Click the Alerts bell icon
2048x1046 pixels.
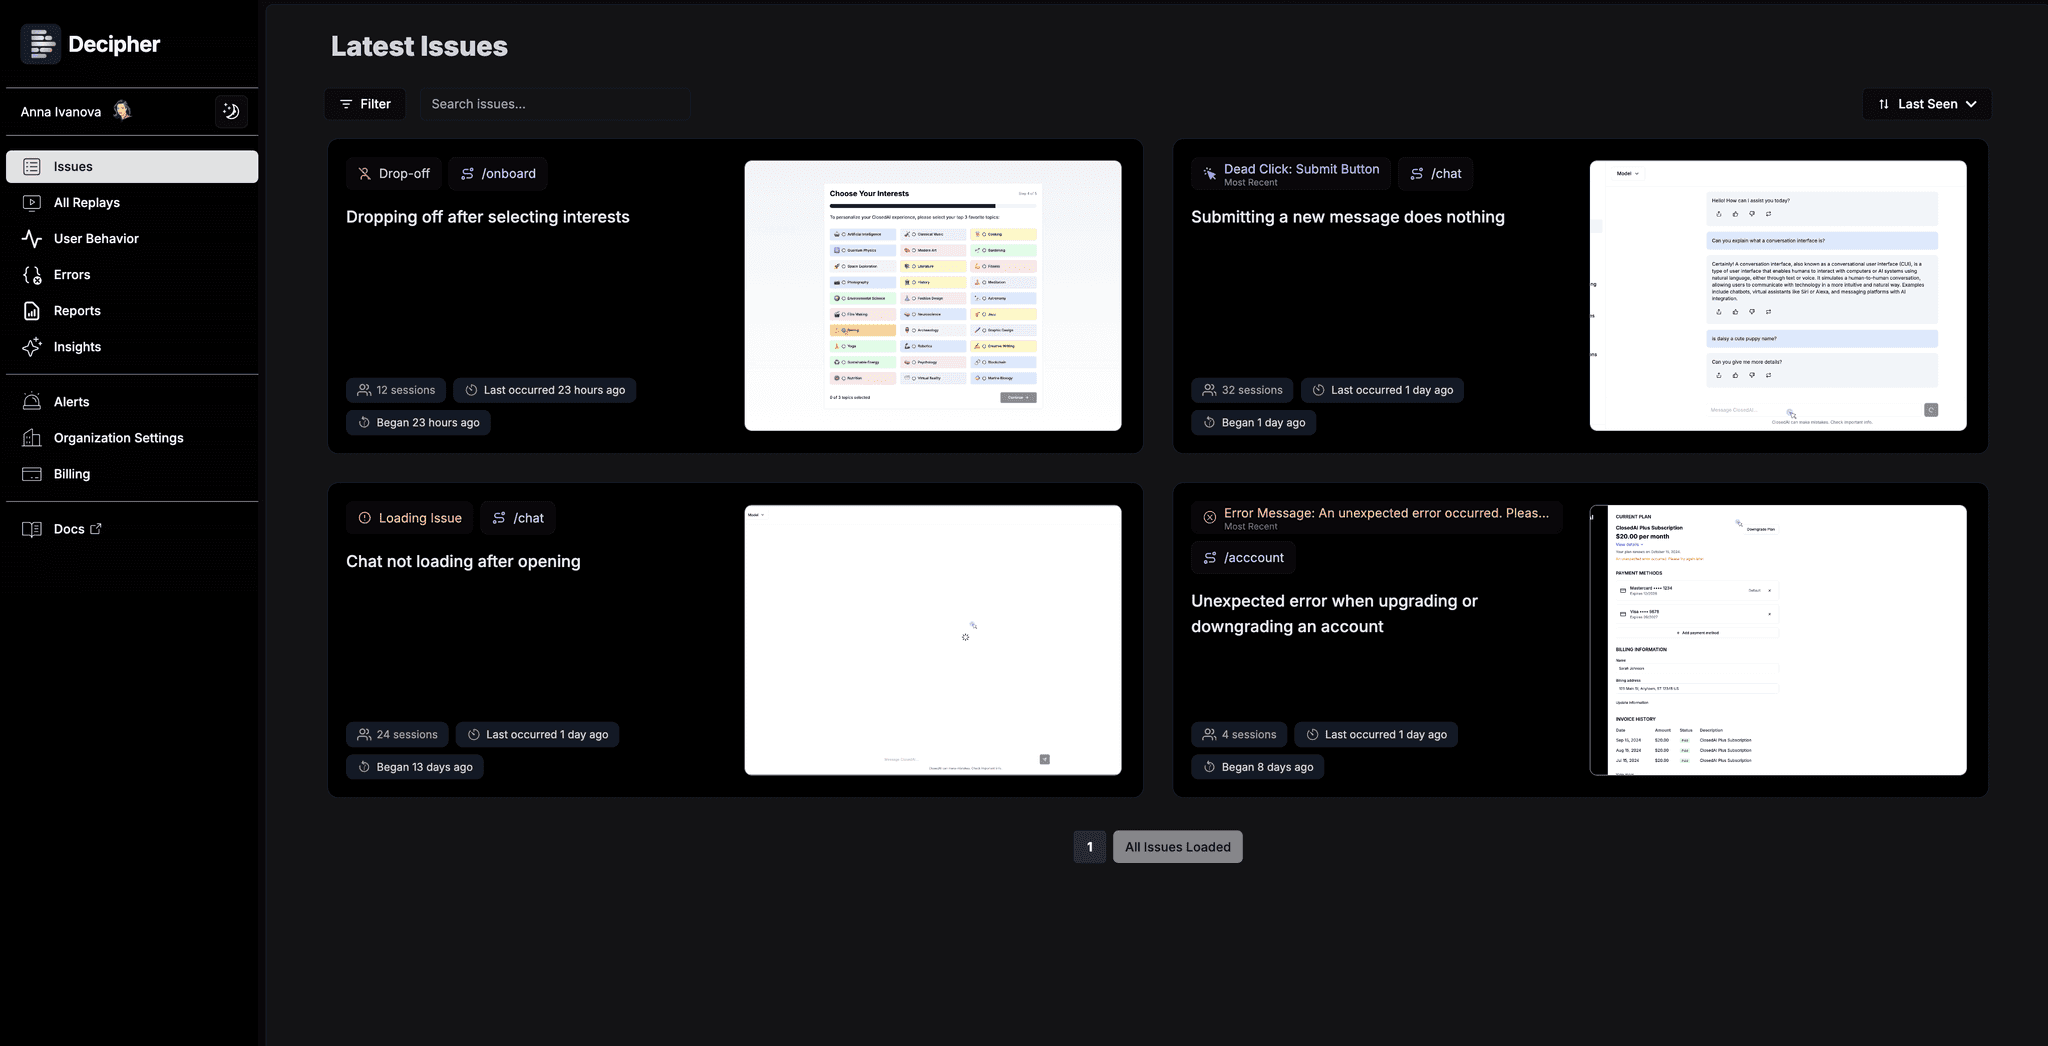click(31, 401)
